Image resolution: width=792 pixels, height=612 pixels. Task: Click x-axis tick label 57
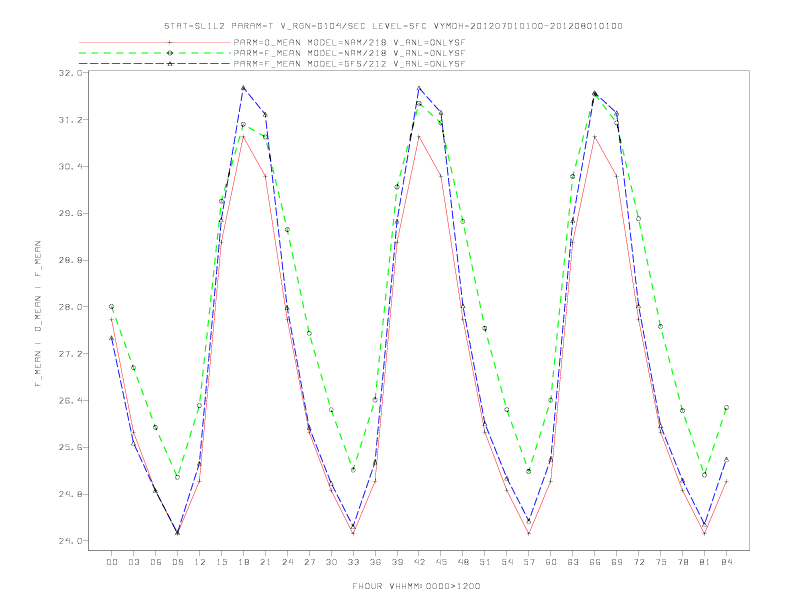pos(529,562)
